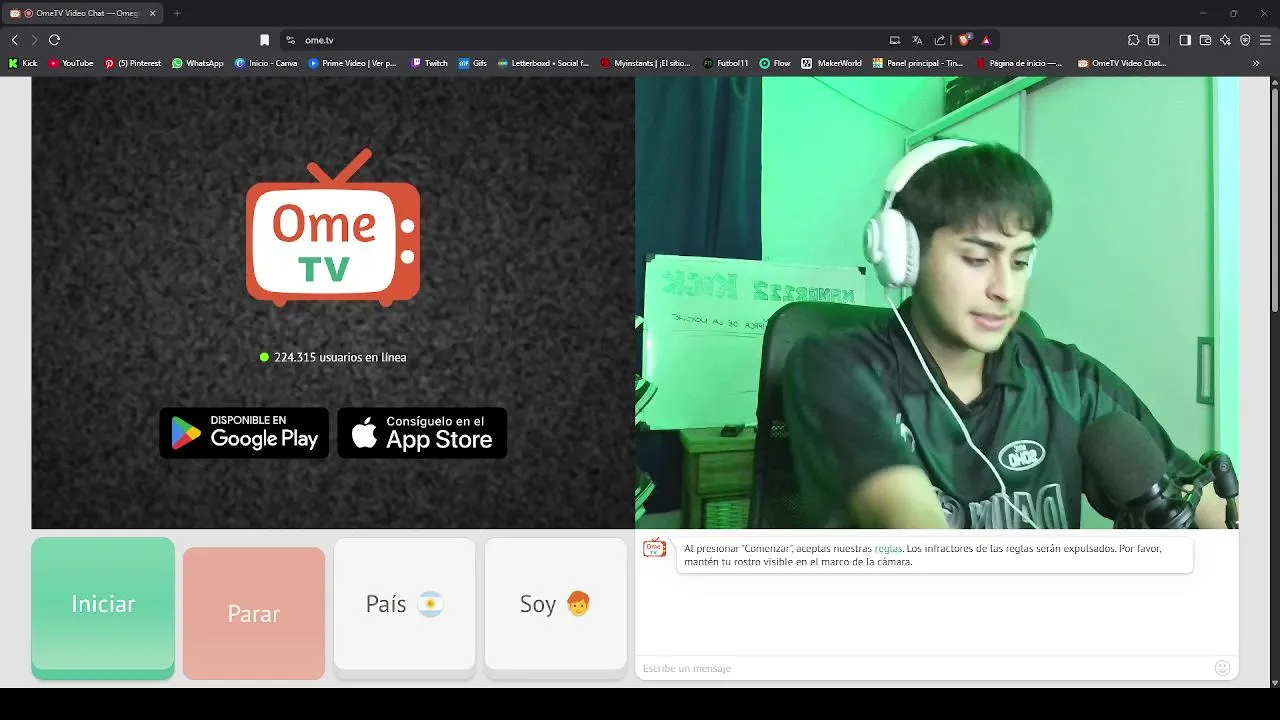This screenshot has width=1280, height=720.
Task: Open the Myinstants bookmark
Action: pos(646,63)
